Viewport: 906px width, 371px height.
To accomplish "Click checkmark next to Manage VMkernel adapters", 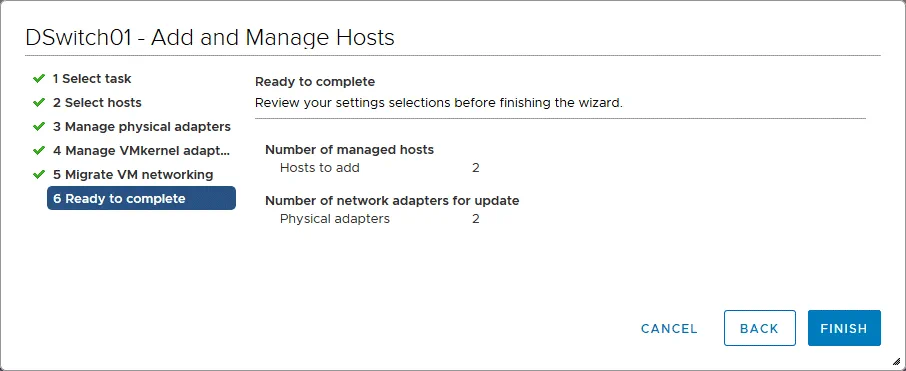I will tap(39, 150).
